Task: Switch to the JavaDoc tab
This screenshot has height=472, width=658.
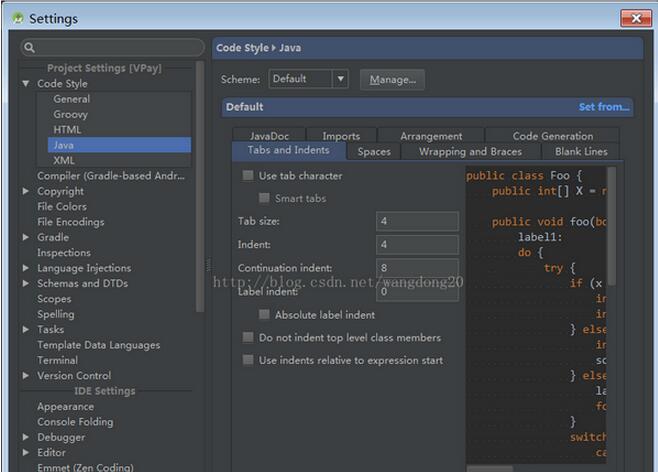Action: 269,136
